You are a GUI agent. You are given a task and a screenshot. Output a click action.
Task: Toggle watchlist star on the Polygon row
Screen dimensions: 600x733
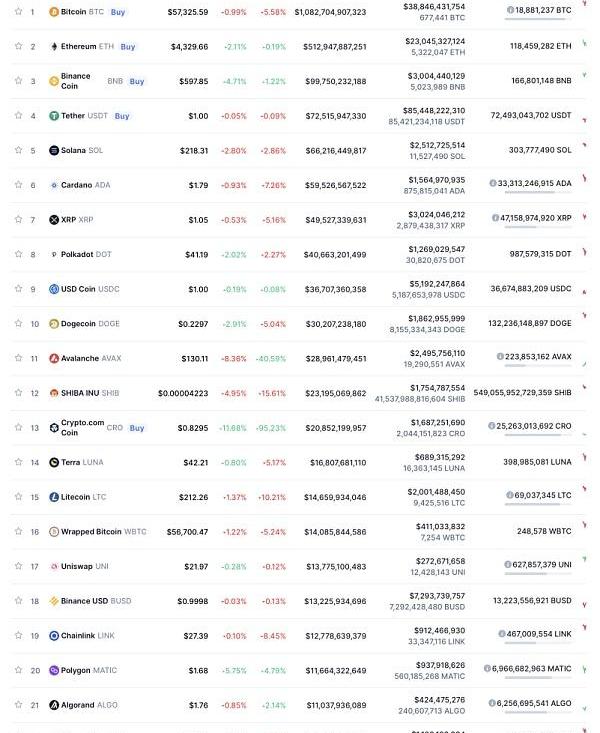click(x=18, y=670)
